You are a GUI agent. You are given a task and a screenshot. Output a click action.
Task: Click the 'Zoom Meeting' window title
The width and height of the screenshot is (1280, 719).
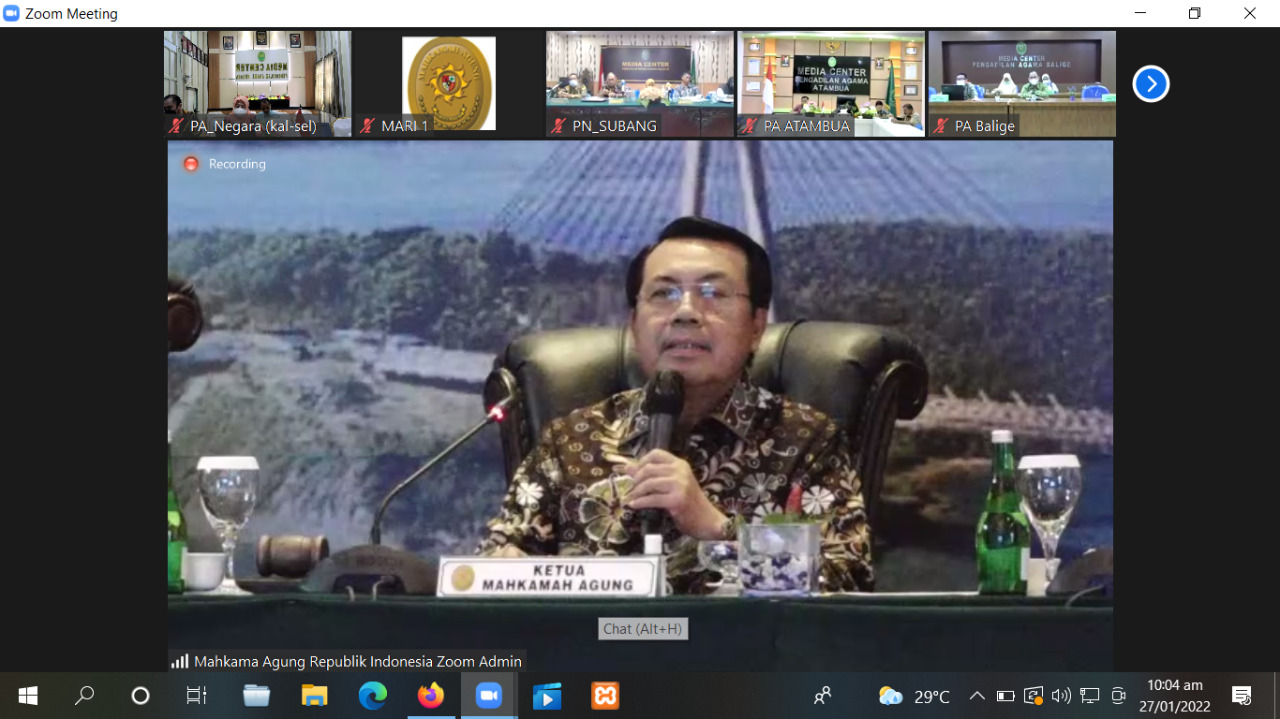[71, 14]
